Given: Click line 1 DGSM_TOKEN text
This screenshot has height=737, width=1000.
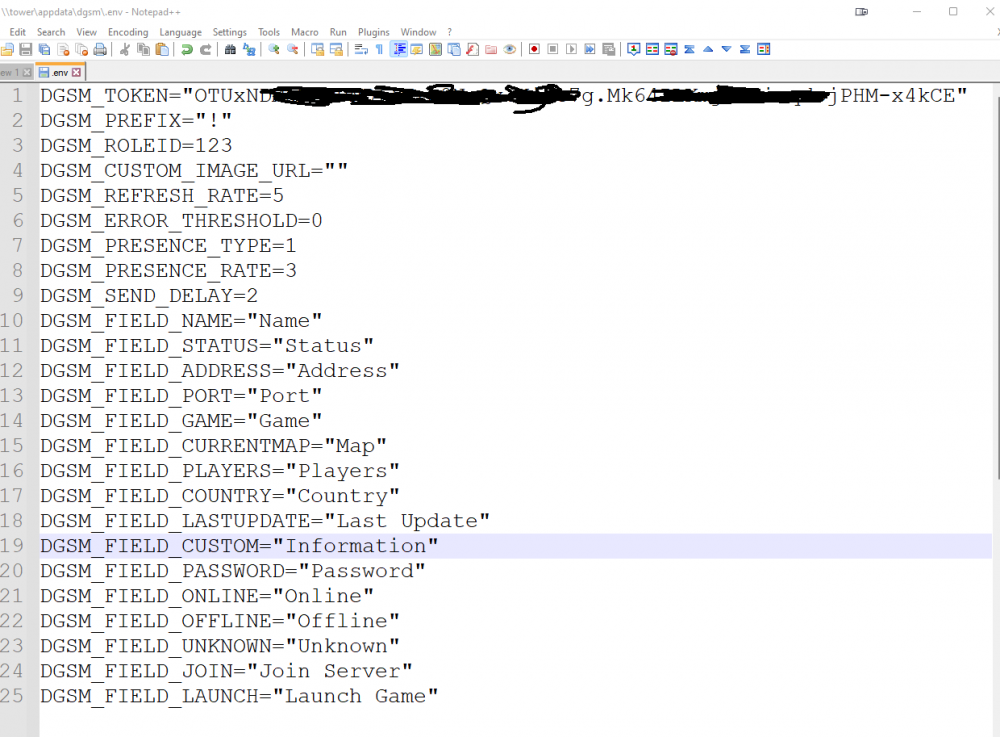Looking at the screenshot, I should (x=503, y=96).
